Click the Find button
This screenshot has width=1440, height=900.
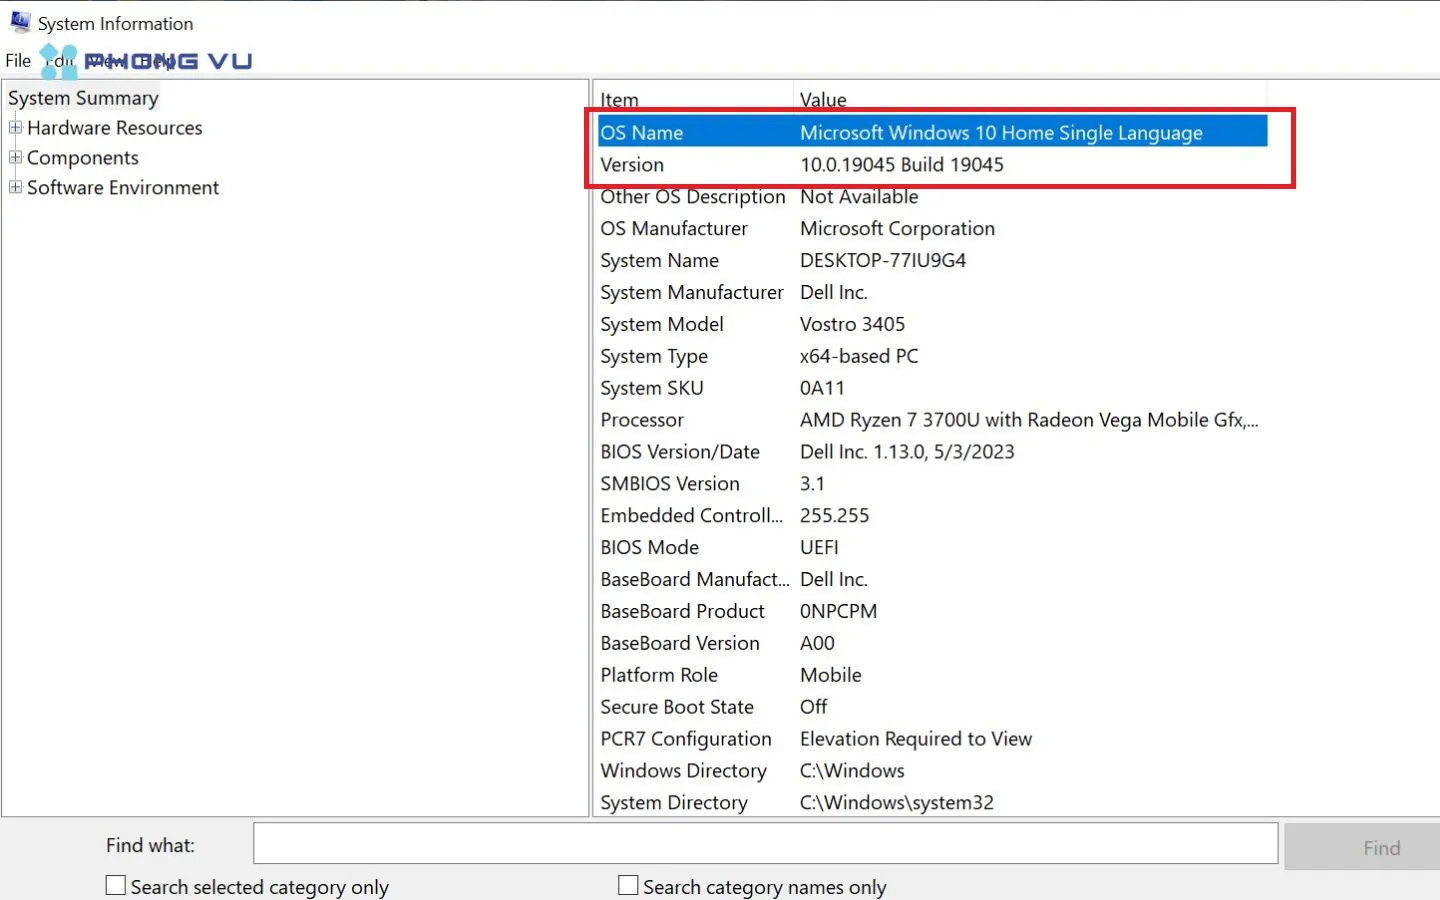(x=1380, y=848)
